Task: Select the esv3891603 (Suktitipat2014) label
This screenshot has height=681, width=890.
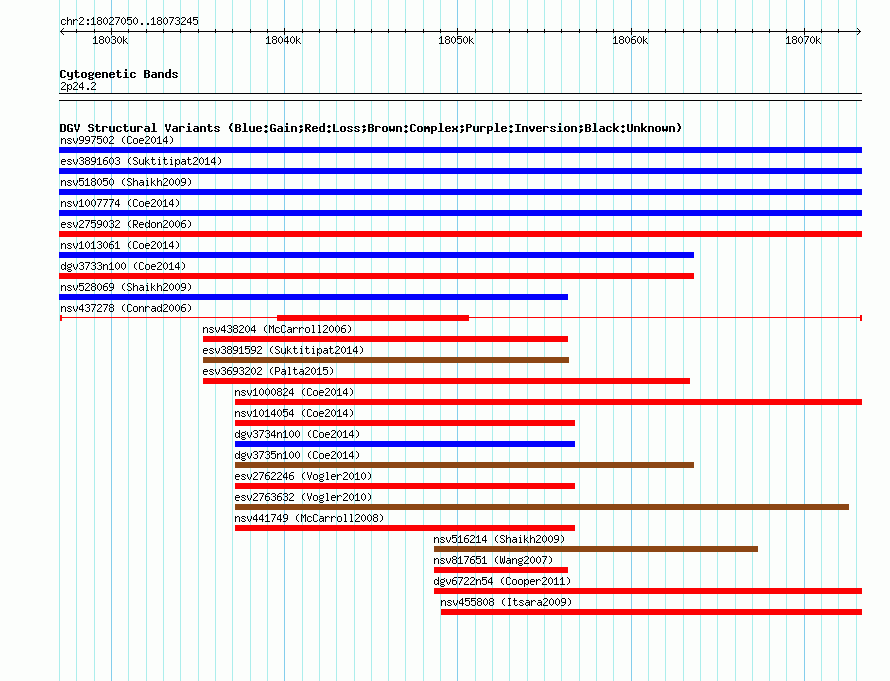Action: point(141,161)
